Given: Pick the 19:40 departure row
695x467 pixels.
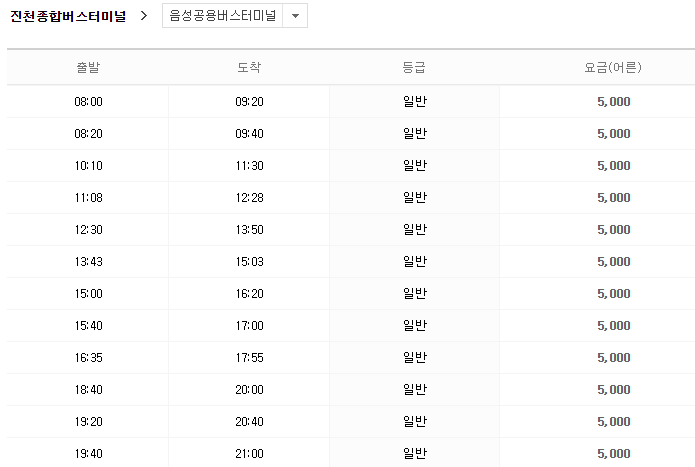Looking at the screenshot, I should click(88, 454).
